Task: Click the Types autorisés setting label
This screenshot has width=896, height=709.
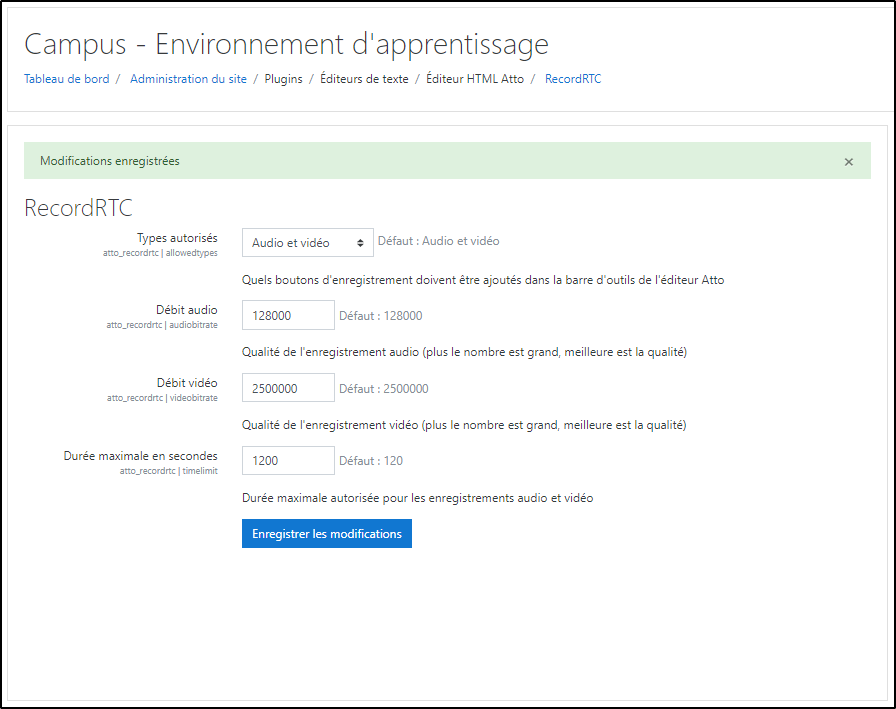Action: pos(177,238)
